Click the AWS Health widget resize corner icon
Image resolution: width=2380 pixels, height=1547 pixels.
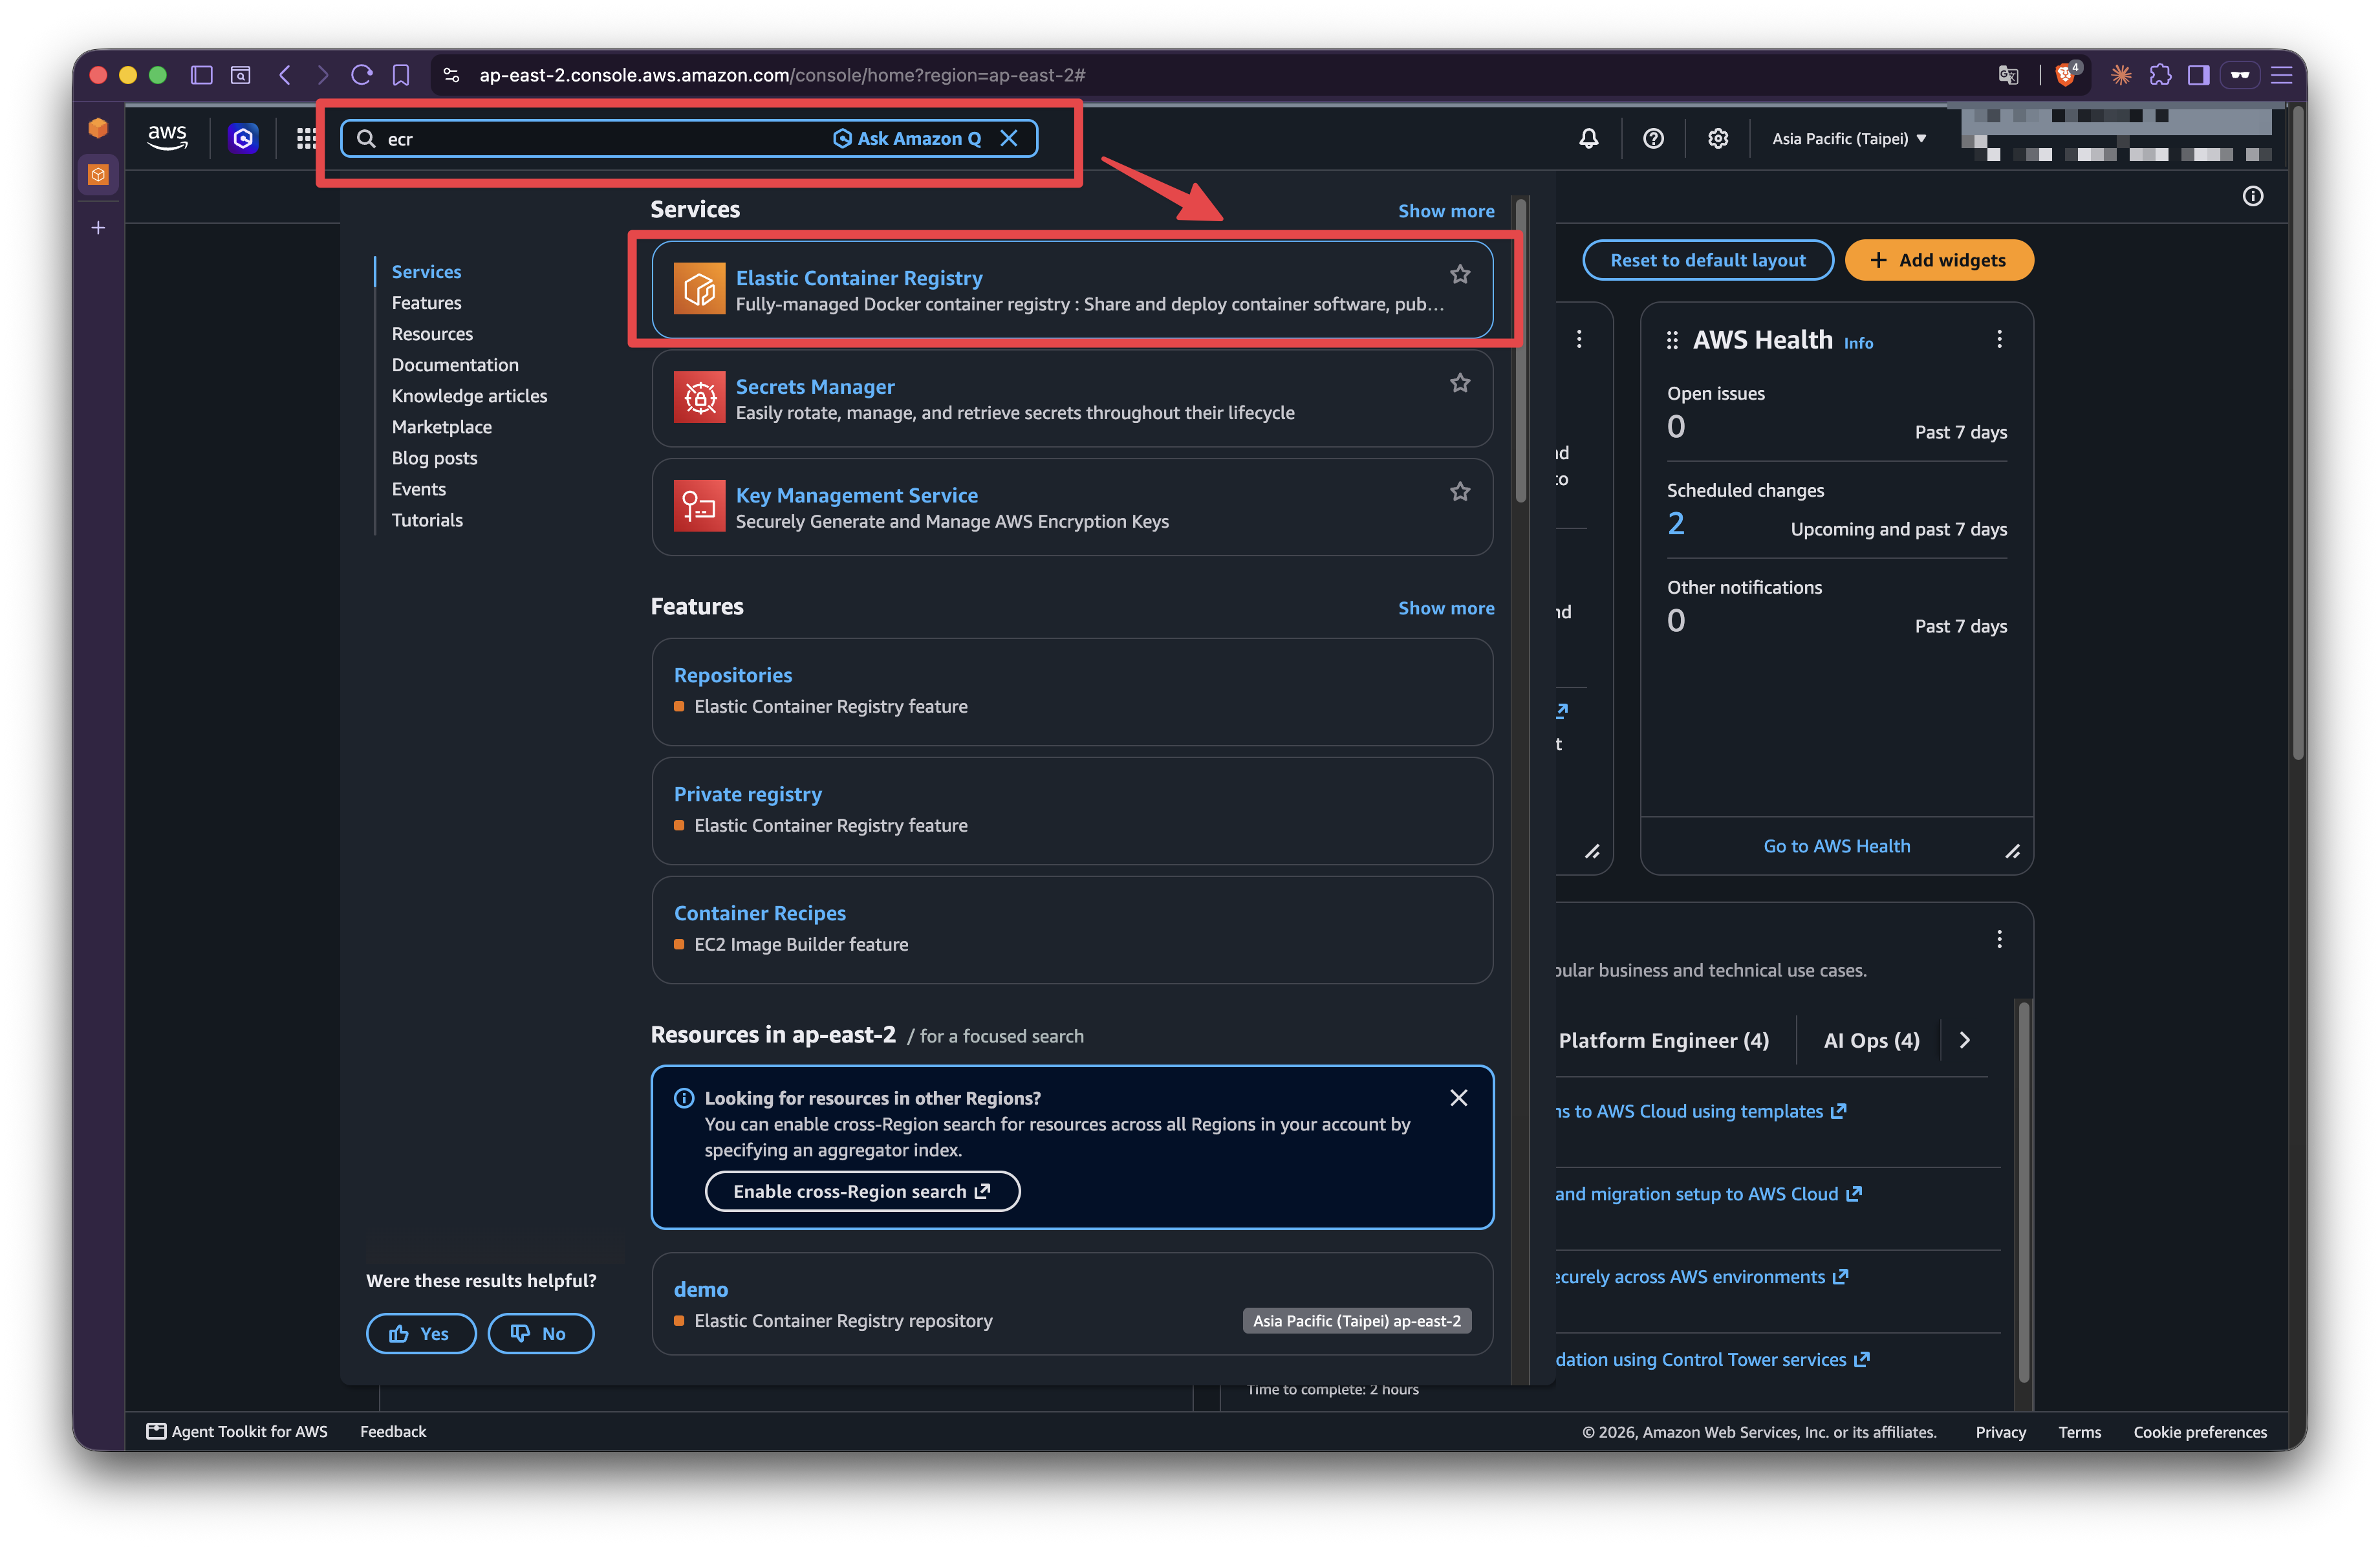click(2012, 852)
